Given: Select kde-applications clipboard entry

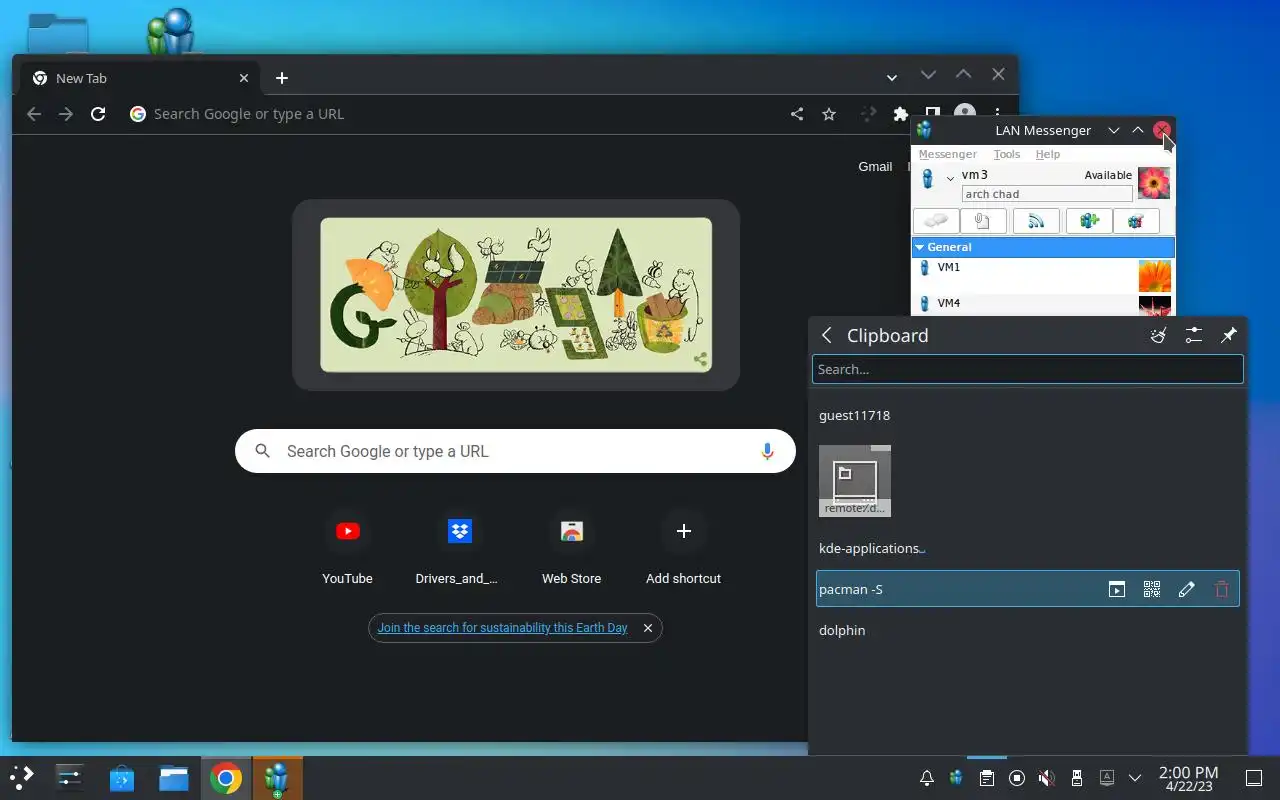Looking at the screenshot, I should tap(1027, 548).
